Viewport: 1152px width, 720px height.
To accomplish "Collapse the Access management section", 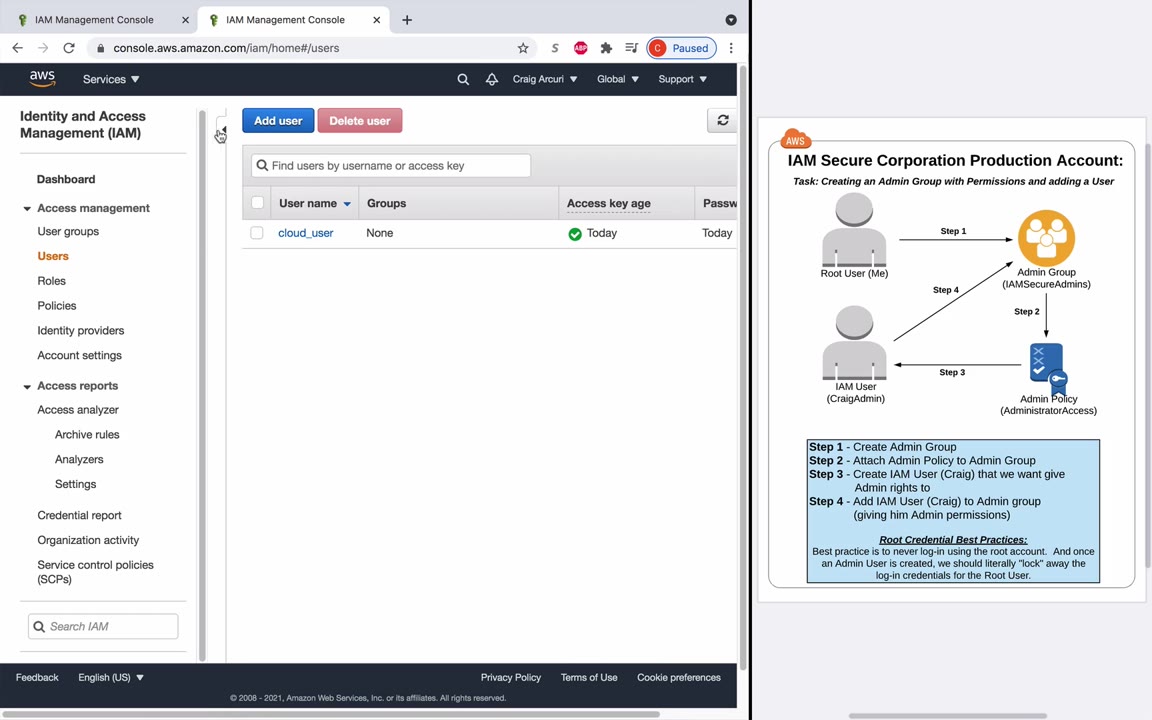I will (x=27, y=209).
